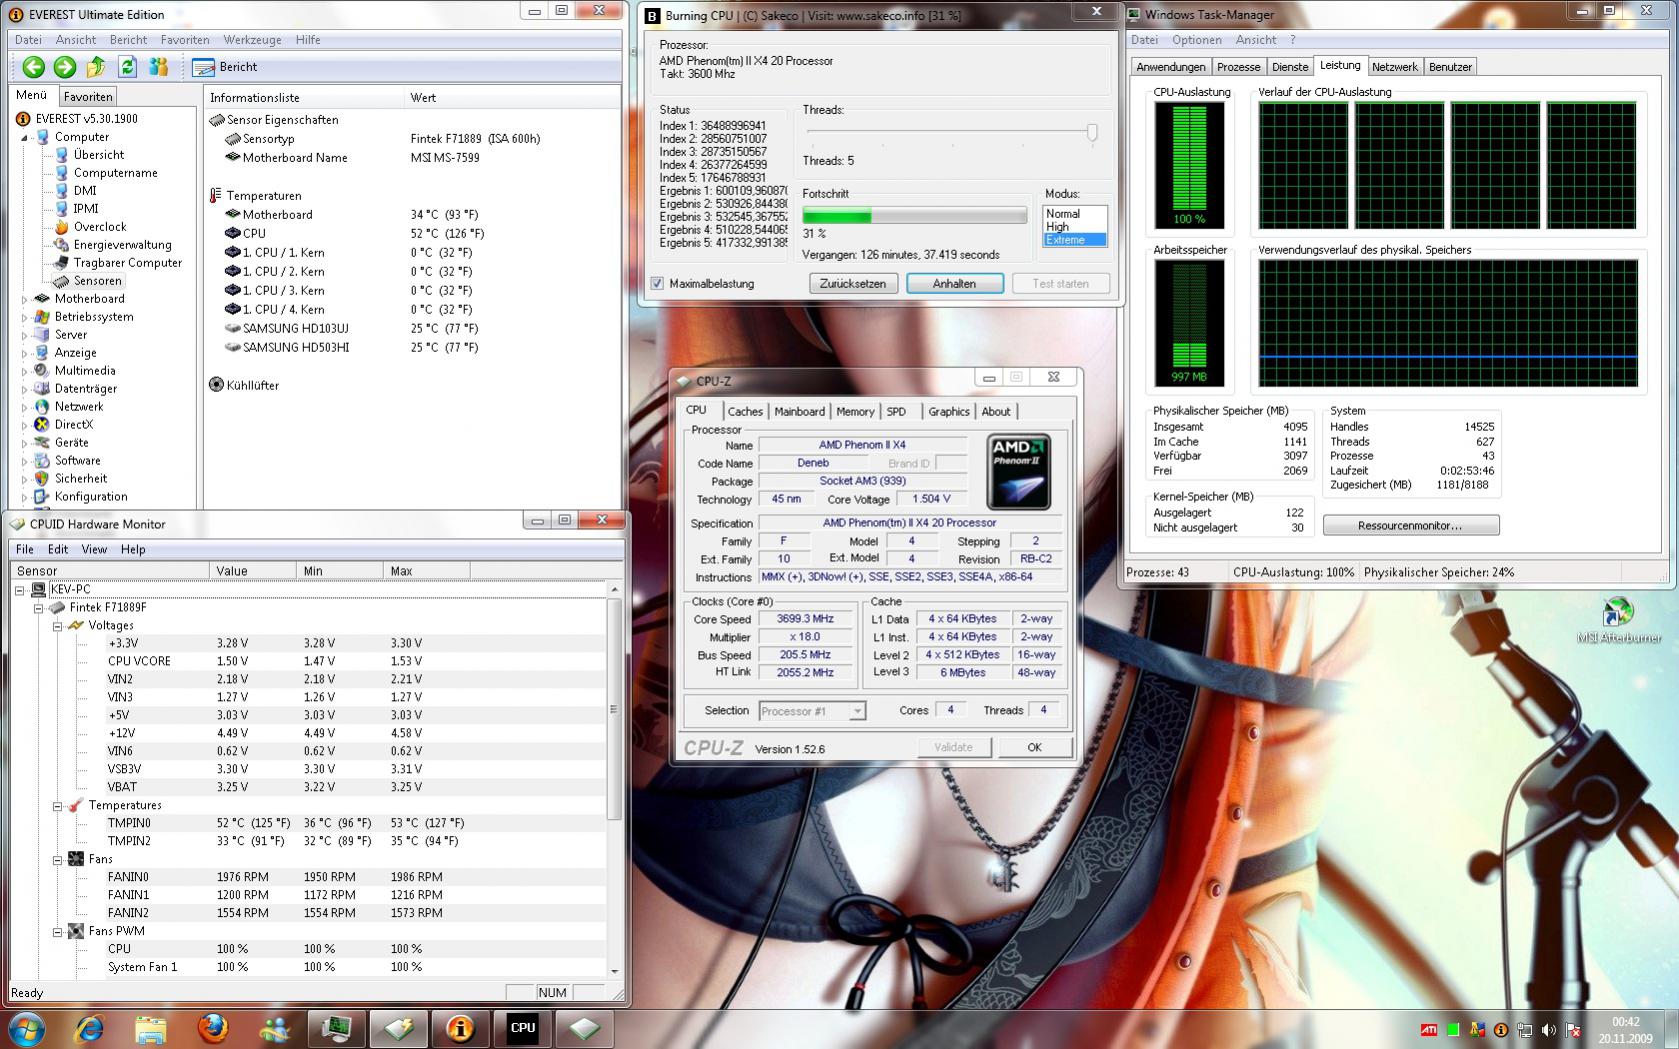Collapse the Voltages group in Hardware Monitor
The width and height of the screenshot is (1679, 1049).
57,626
